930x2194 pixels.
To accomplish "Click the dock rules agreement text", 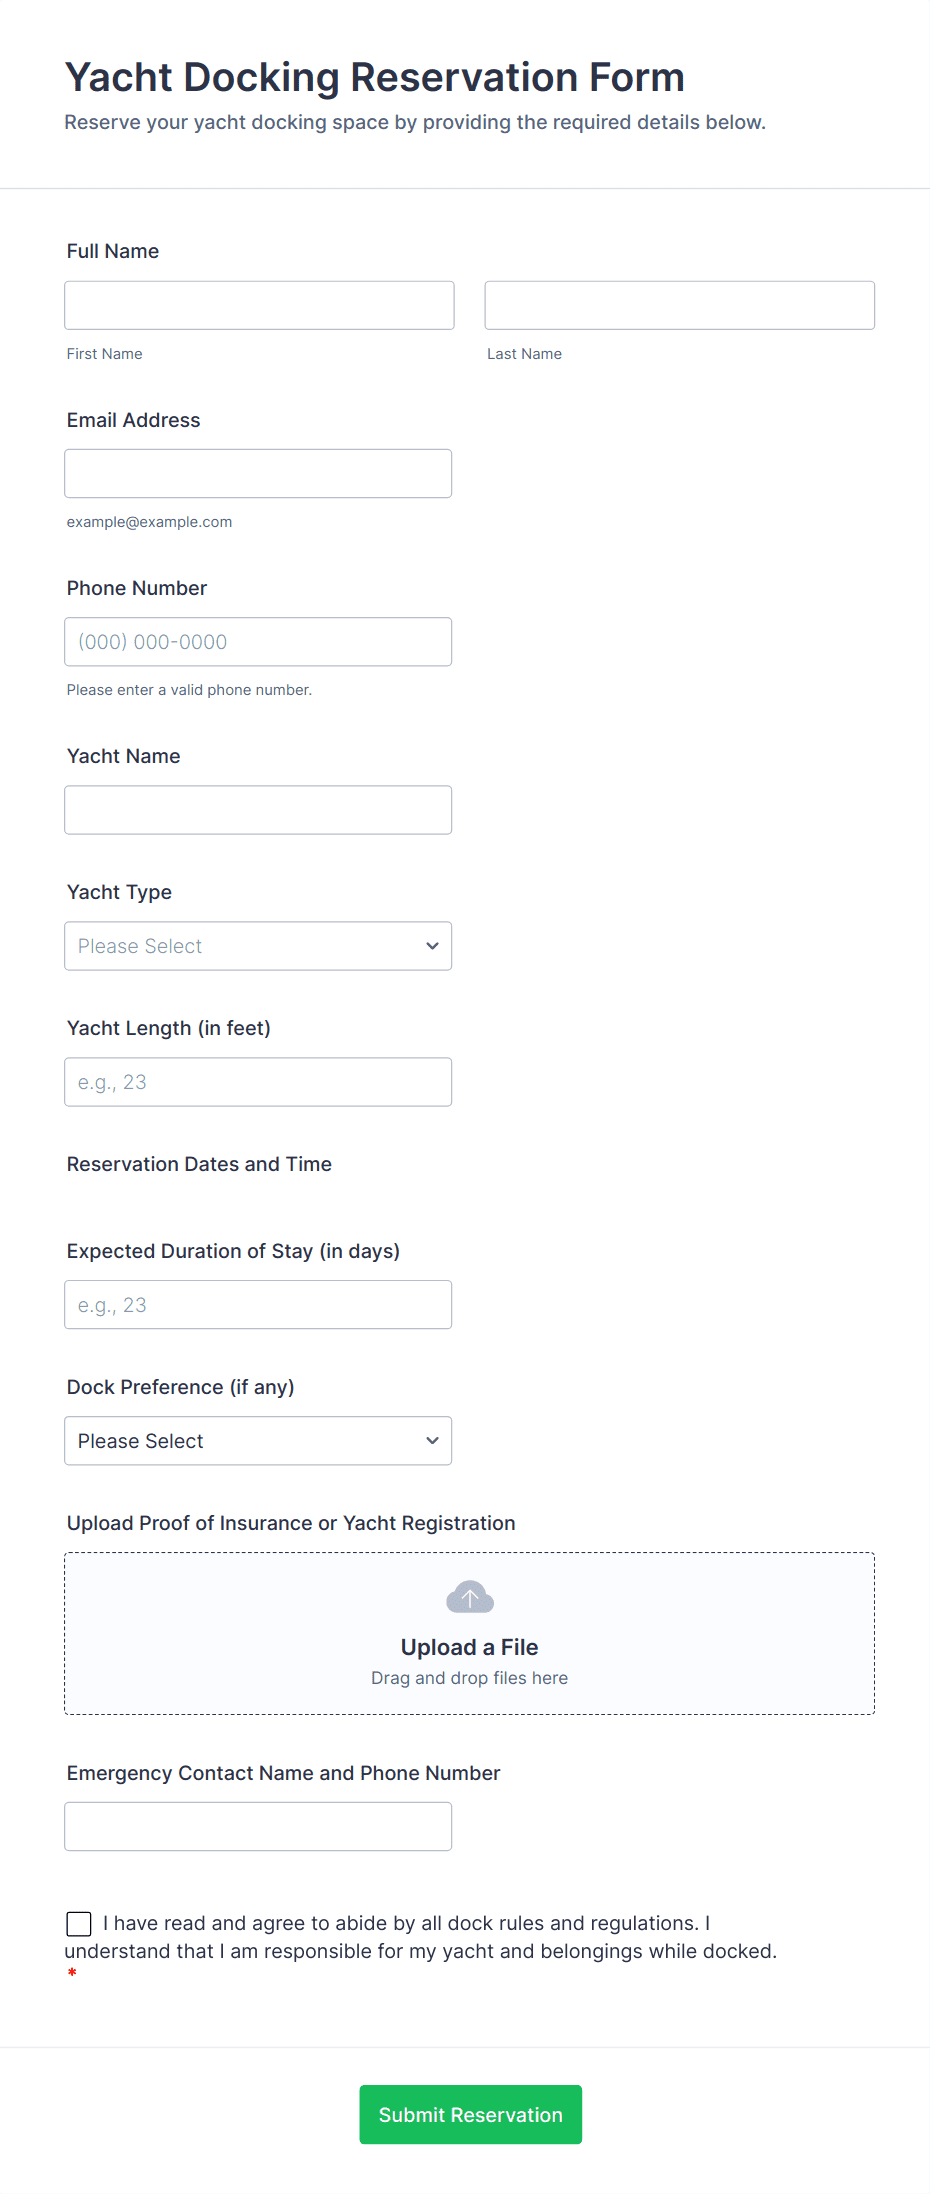I will coord(420,1937).
